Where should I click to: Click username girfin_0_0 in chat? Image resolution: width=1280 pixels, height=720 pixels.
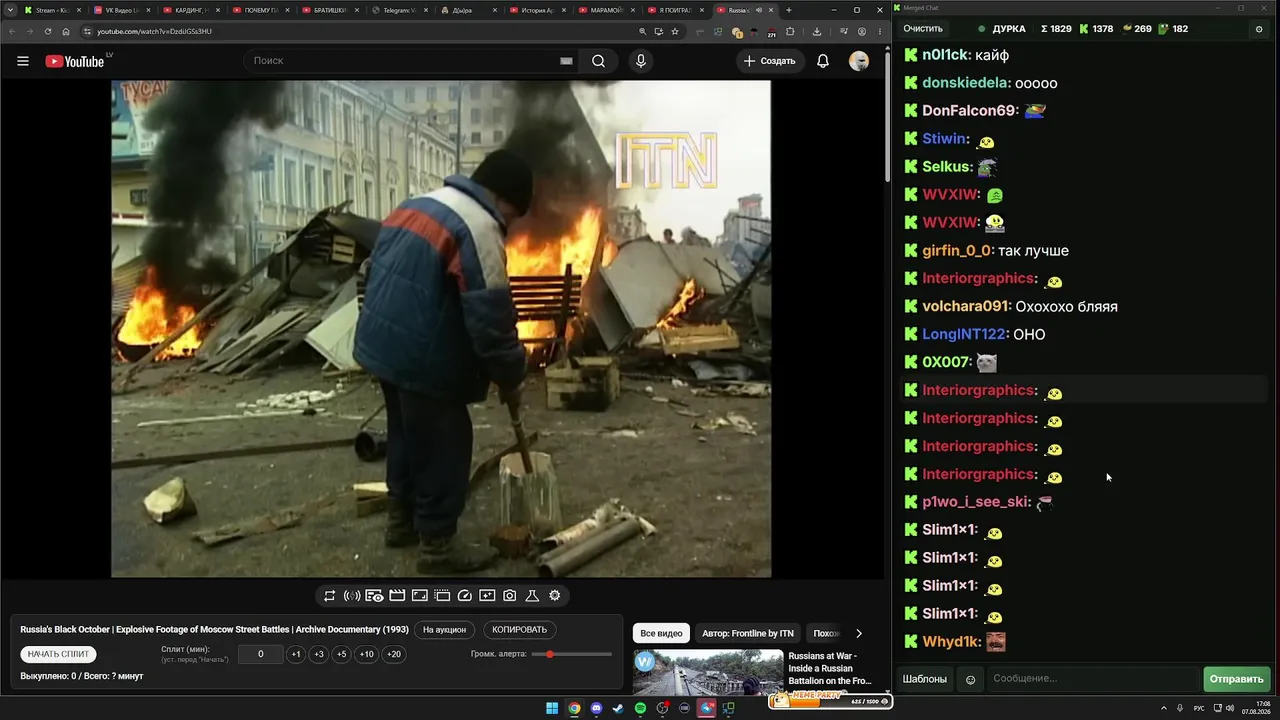coord(957,251)
